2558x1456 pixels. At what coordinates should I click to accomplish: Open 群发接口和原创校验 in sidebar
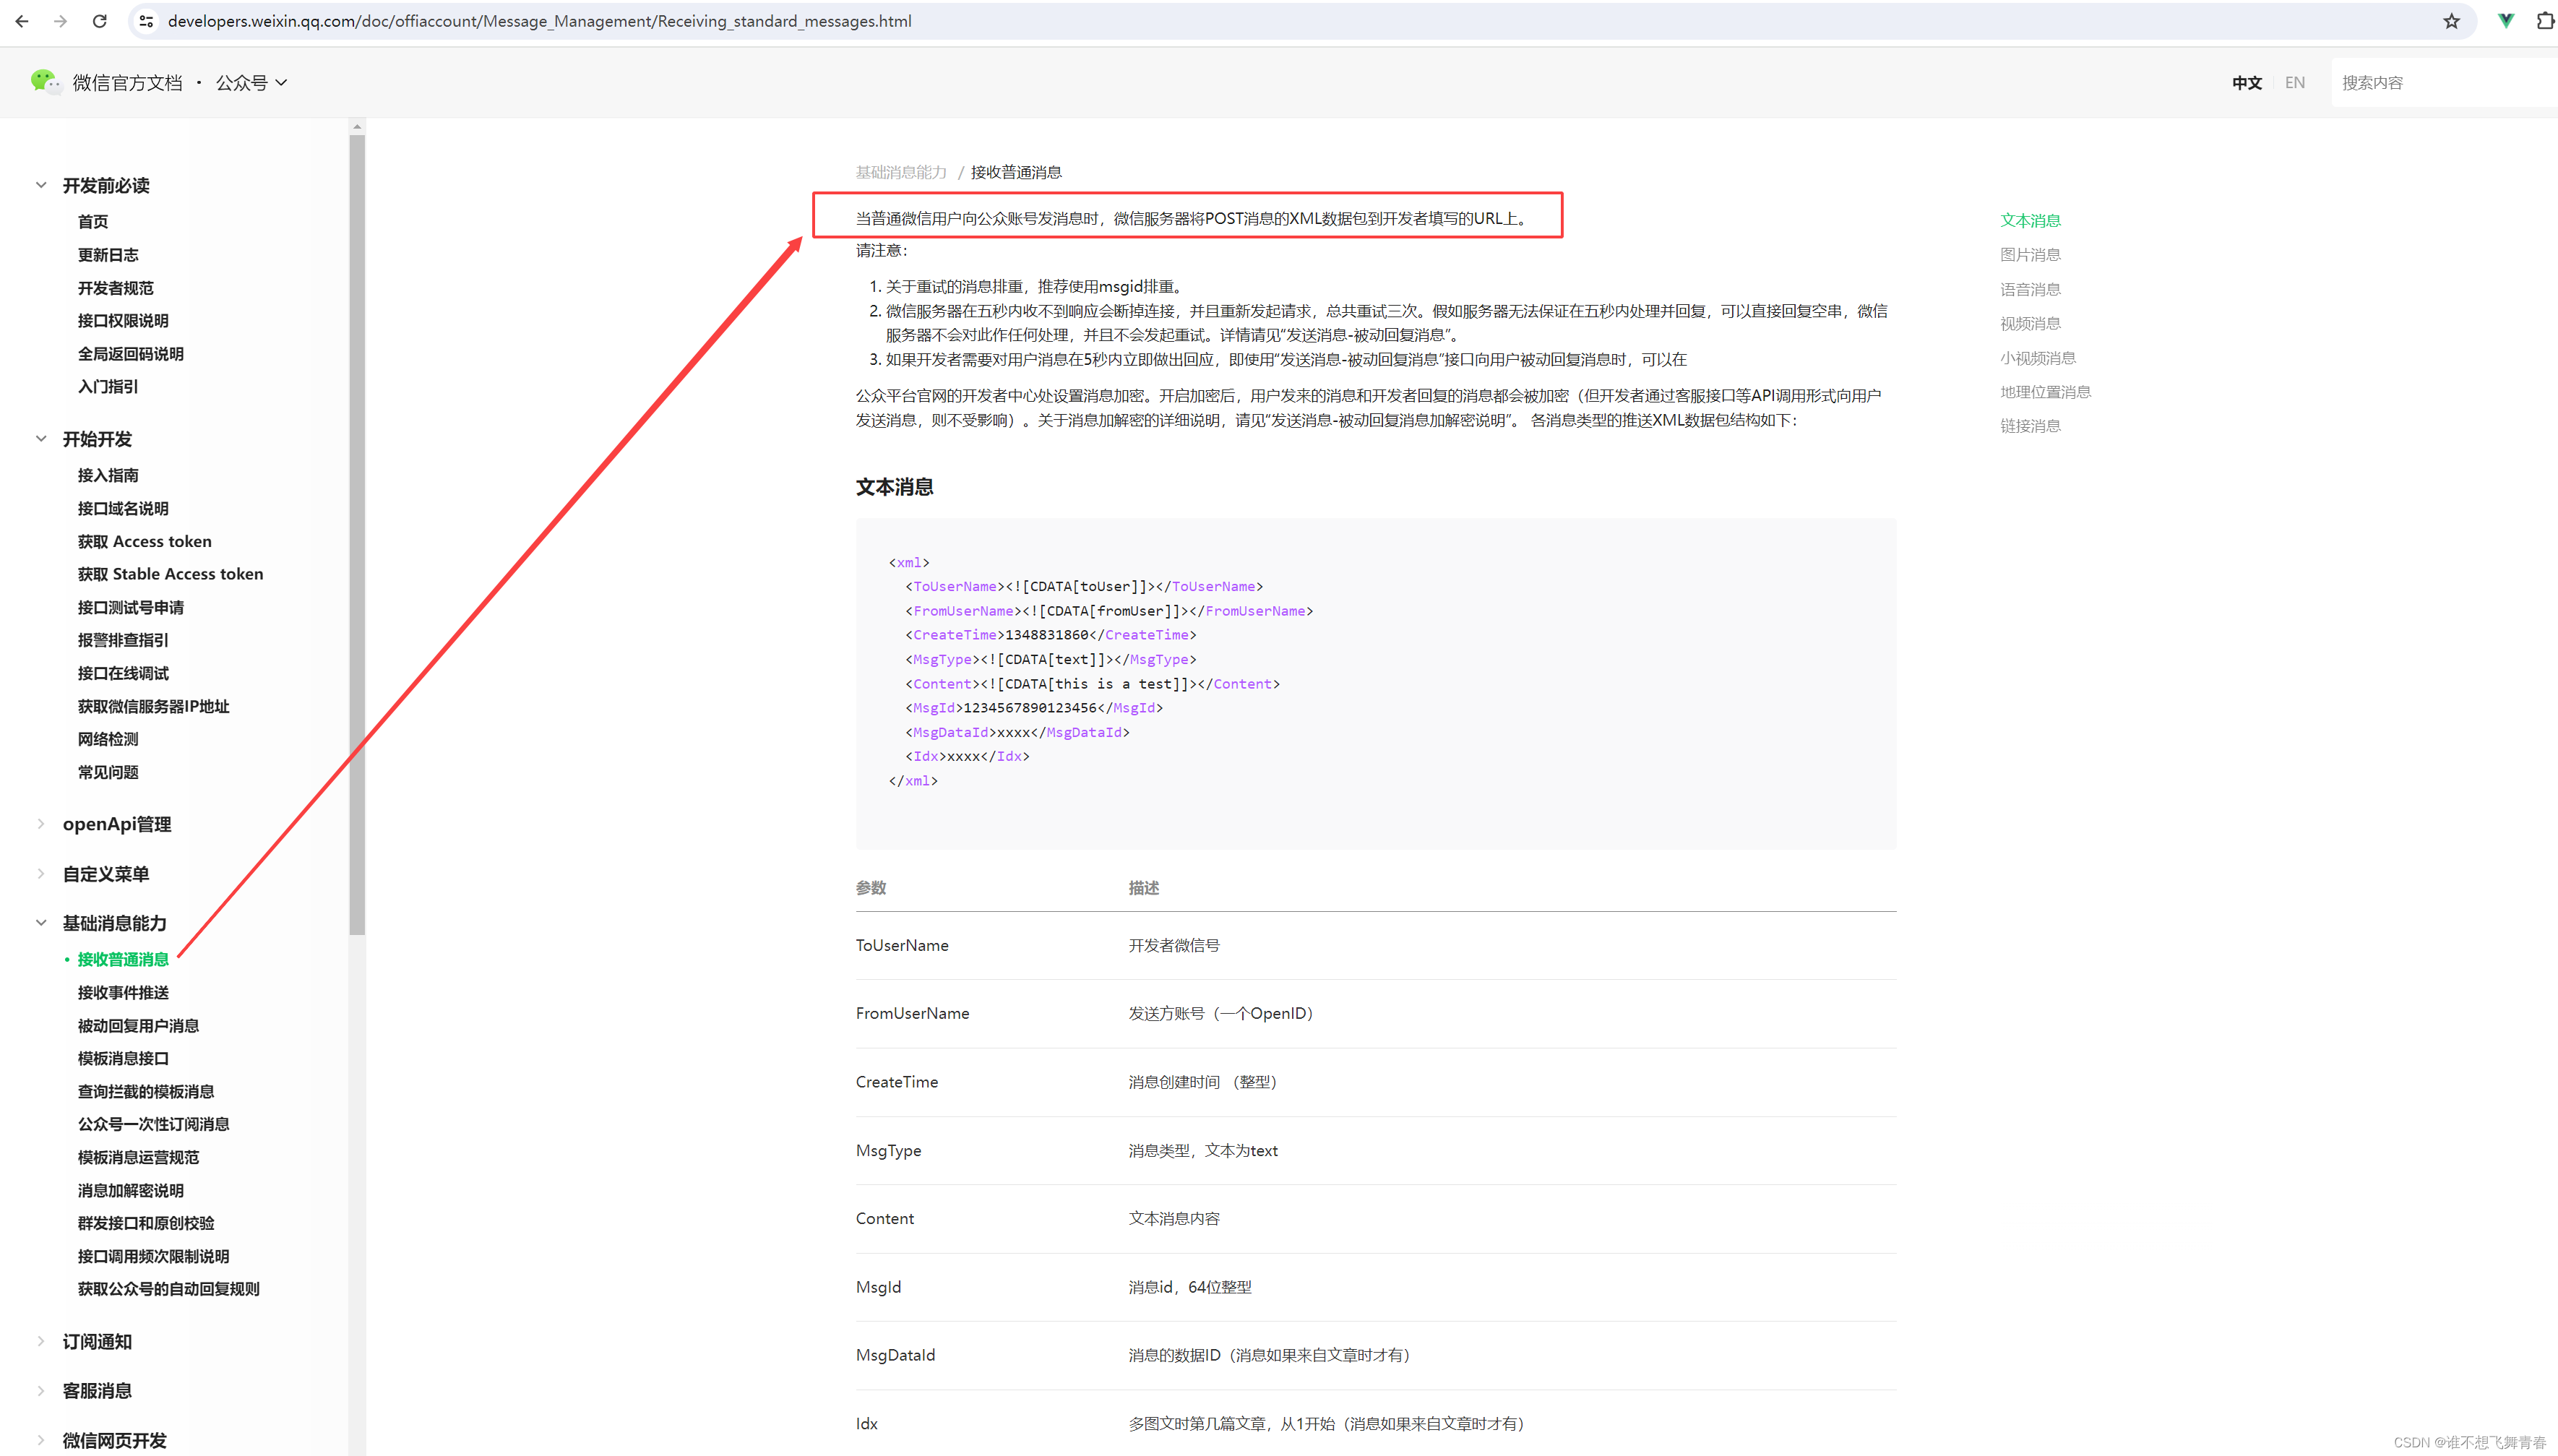(146, 1223)
